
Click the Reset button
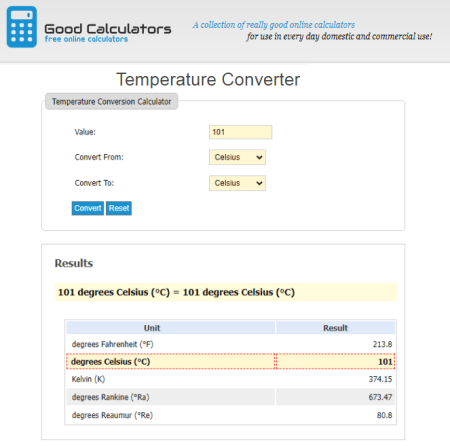click(x=119, y=208)
